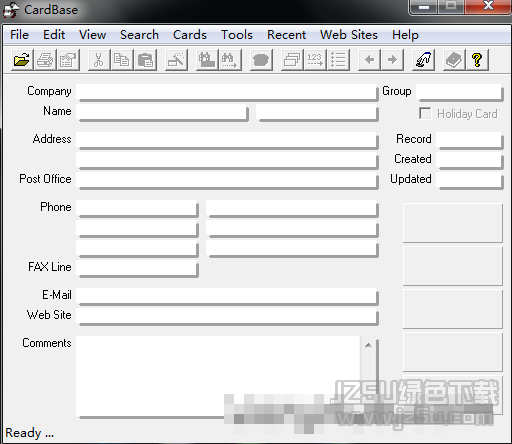
Task: Click the scissors cut icon
Action: click(x=99, y=60)
